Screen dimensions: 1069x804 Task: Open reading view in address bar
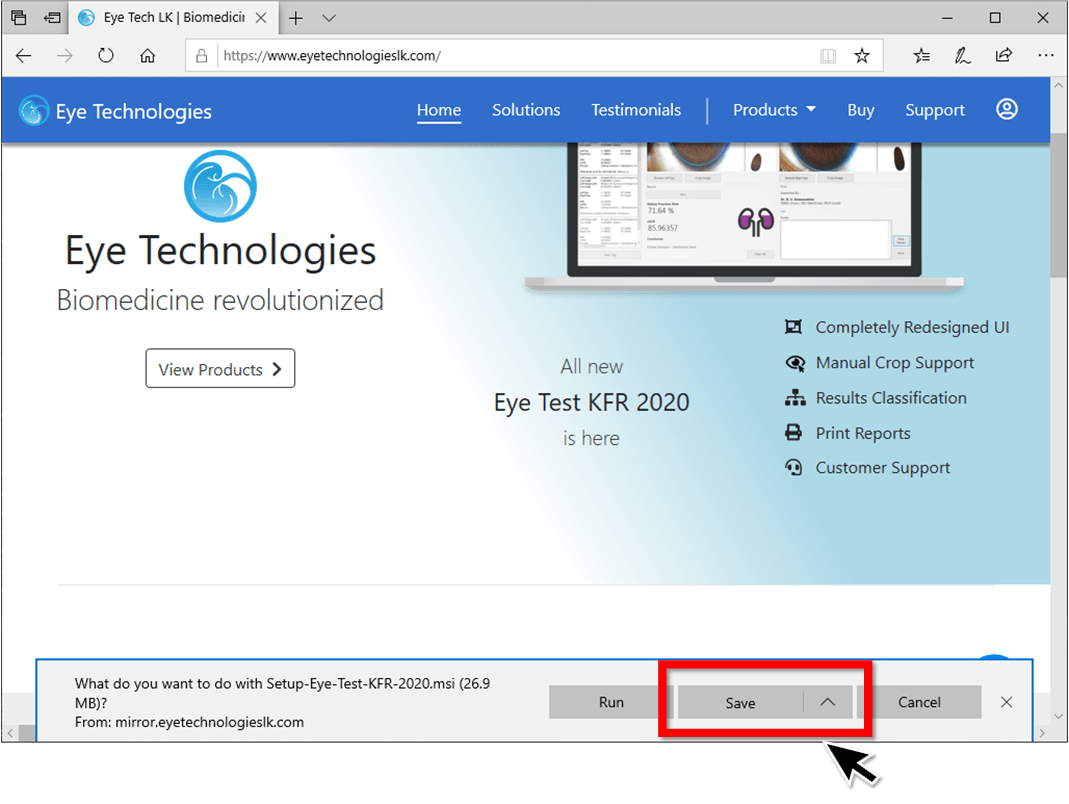(x=828, y=56)
